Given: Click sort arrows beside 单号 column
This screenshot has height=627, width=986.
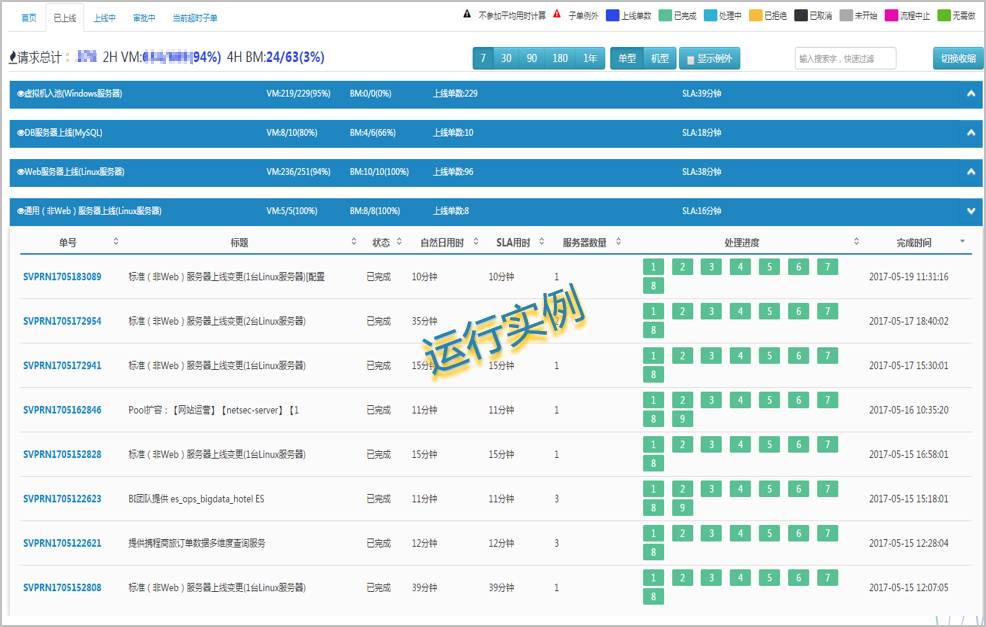Looking at the screenshot, I should [x=116, y=241].
